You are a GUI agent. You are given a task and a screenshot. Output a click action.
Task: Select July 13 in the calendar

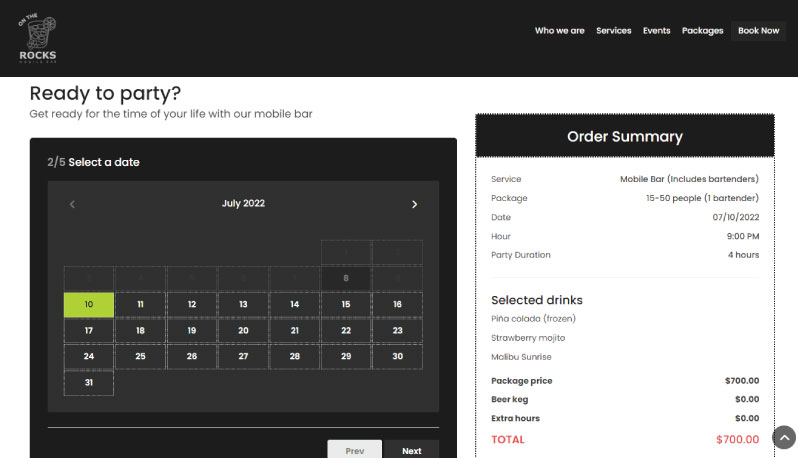[x=243, y=305]
